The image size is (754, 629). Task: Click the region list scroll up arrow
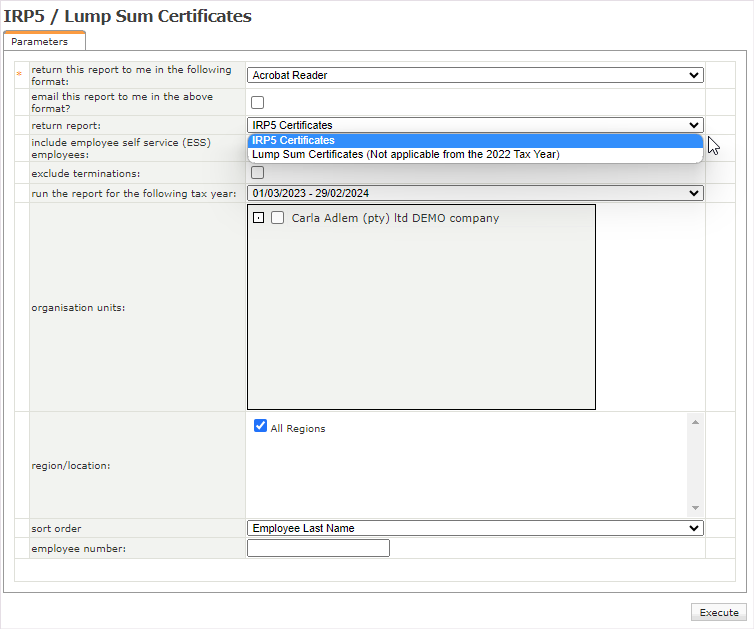click(x=696, y=422)
